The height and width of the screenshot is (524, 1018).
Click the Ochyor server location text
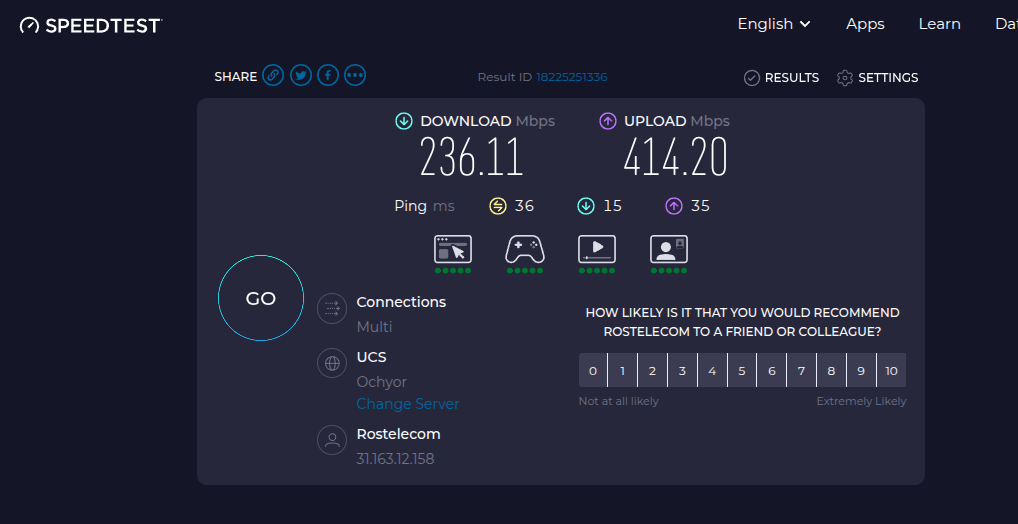click(382, 382)
